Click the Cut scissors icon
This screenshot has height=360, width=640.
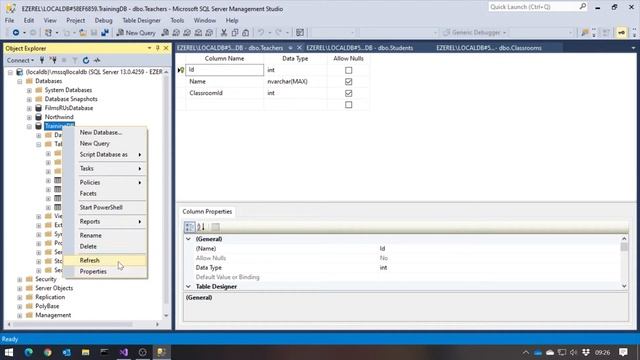(224, 33)
